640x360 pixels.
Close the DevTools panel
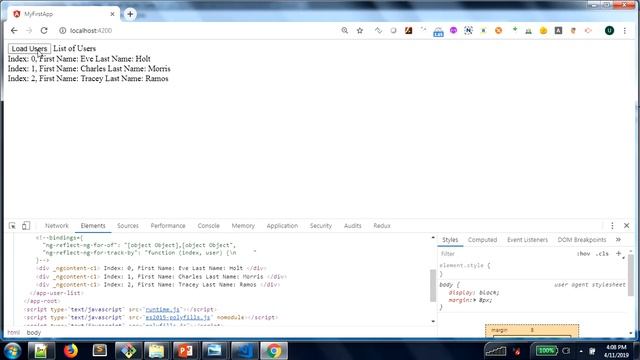pyautogui.click(x=627, y=226)
